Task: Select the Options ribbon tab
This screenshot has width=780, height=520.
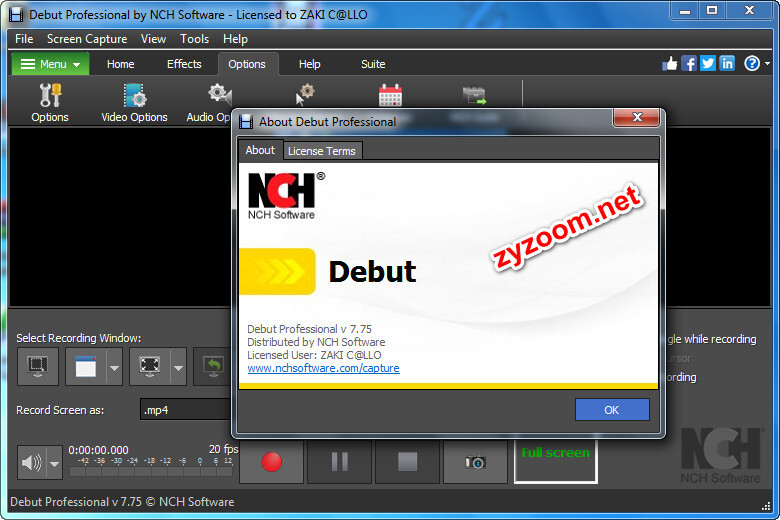Action: pyautogui.click(x=247, y=64)
